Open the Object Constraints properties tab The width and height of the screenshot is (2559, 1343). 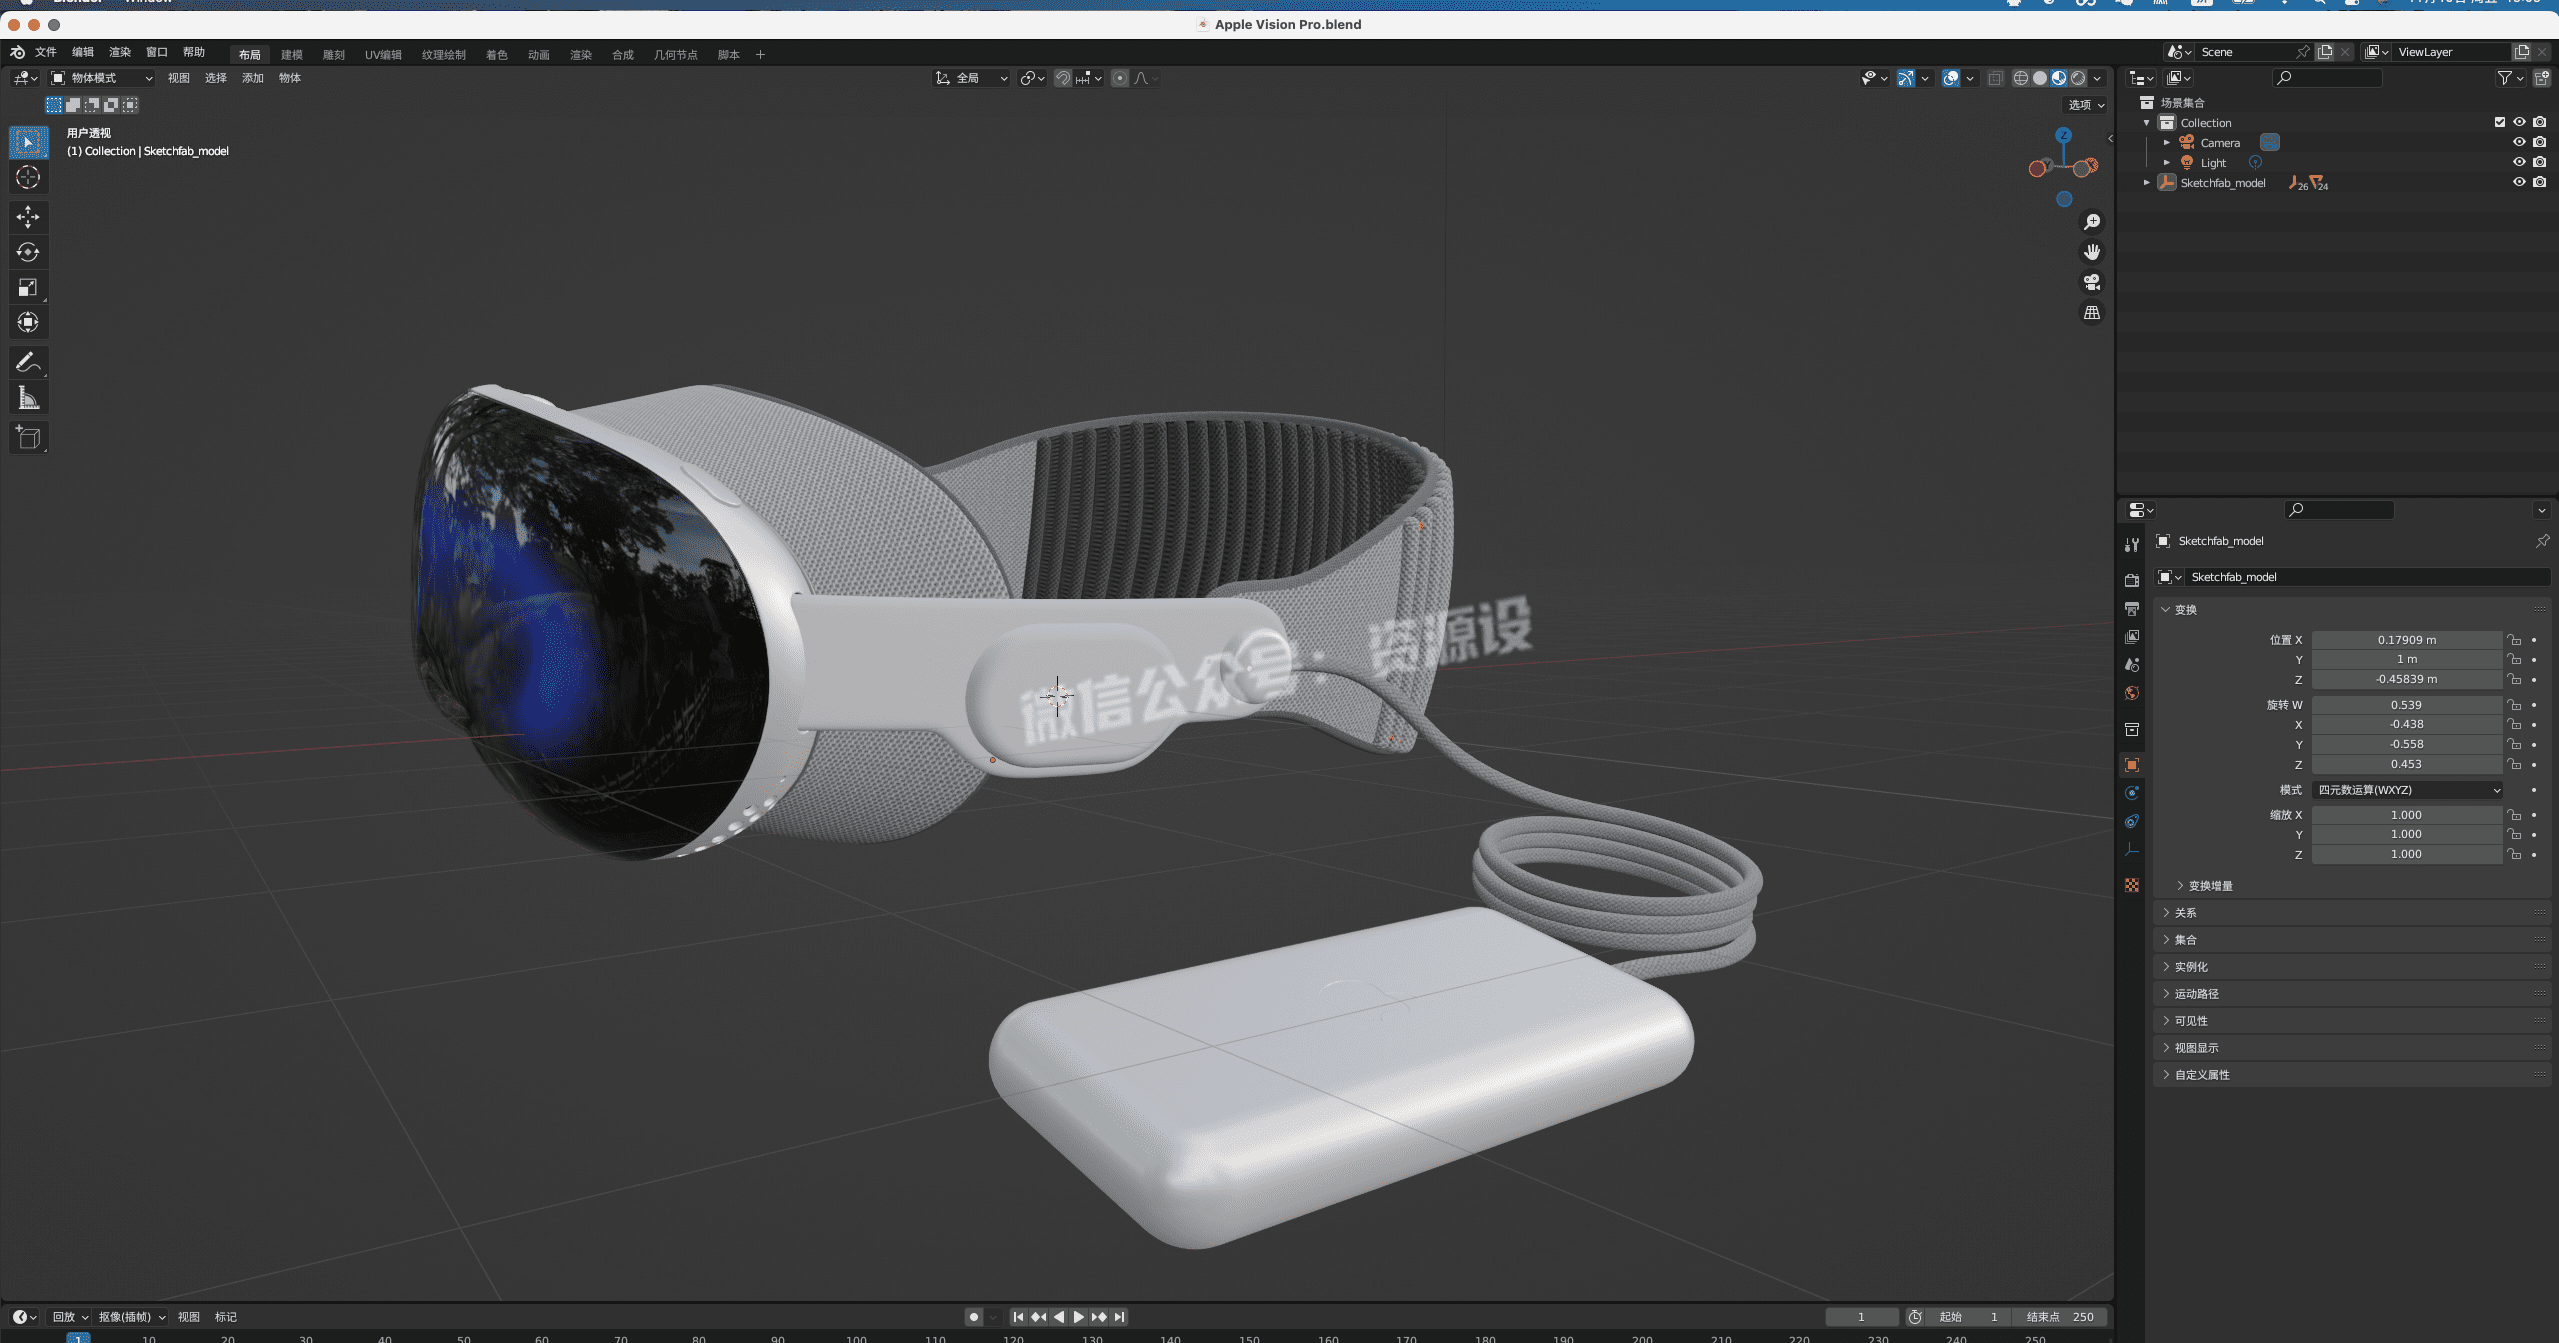point(2132,821)
